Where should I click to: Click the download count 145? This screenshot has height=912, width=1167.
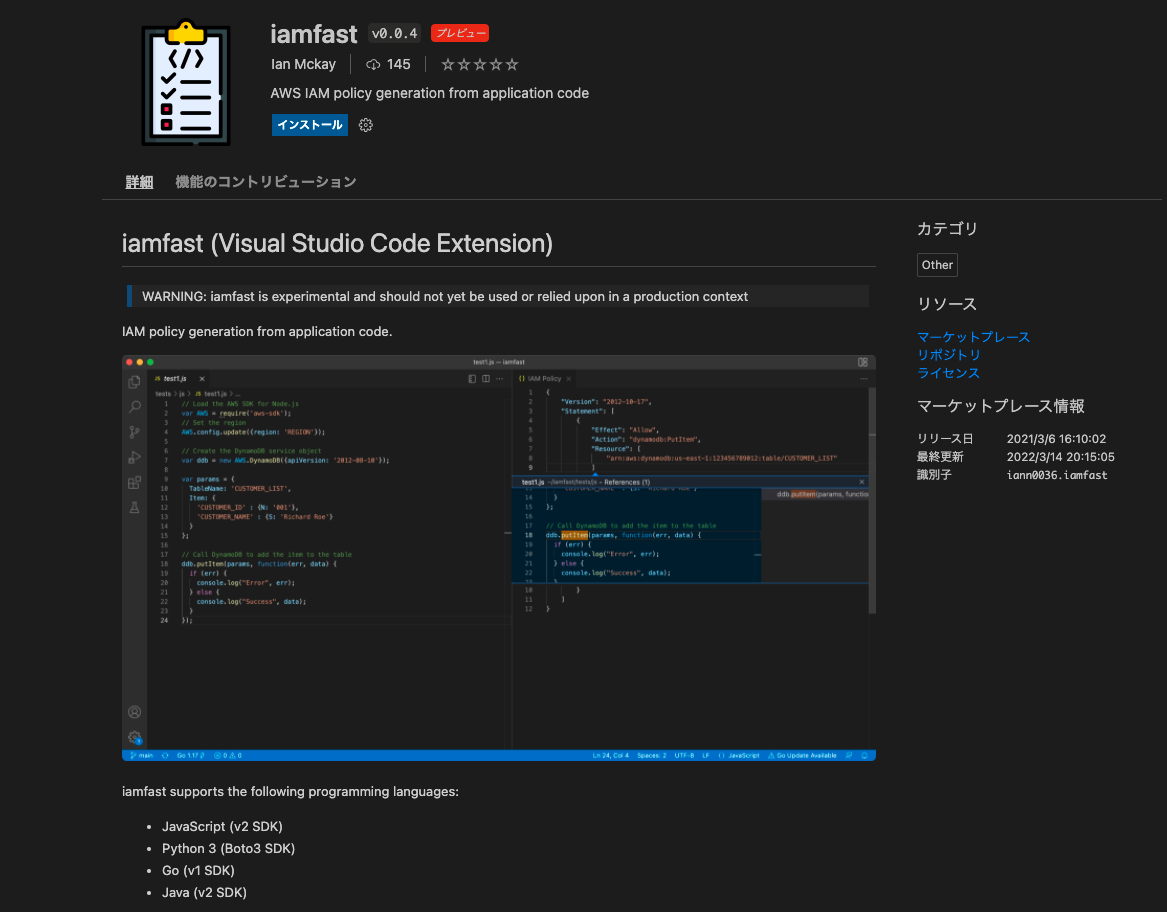click(399, 65)
